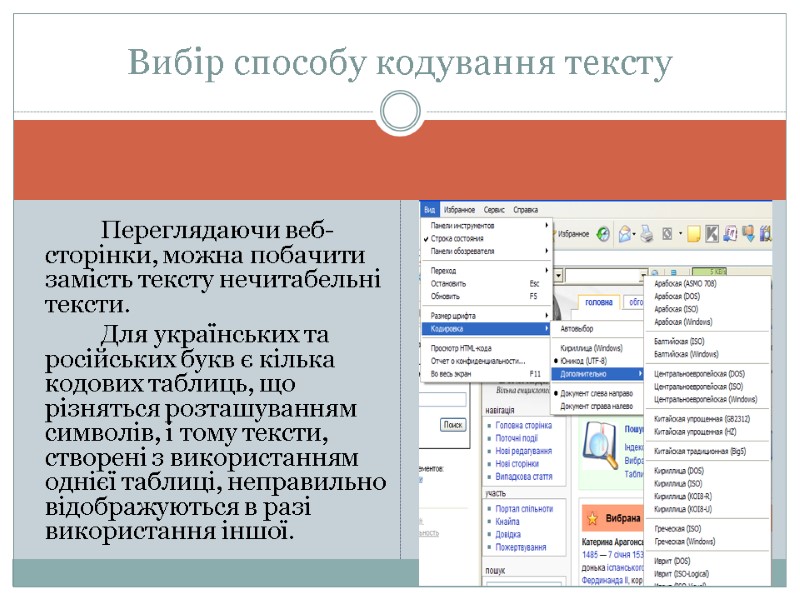This screenshot has height=600, width=800.
Task: Select Китайская традиционная (Big5) encoding
Action: tap(707, 451)
